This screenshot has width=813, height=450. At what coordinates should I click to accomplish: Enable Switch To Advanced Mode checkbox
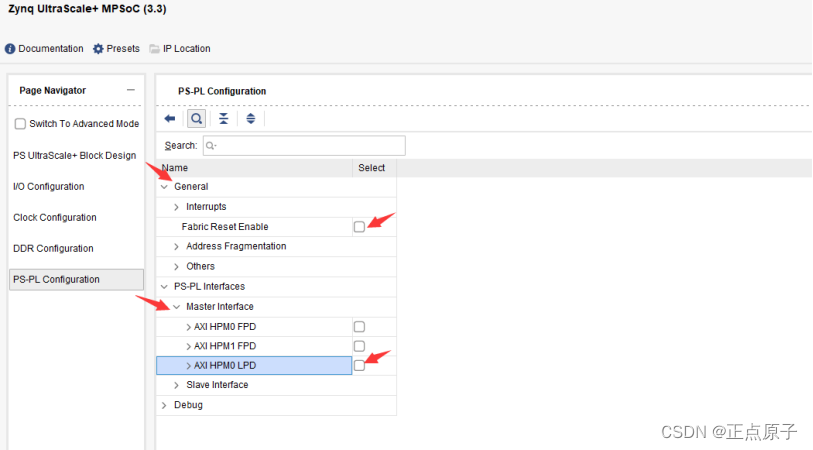(x=20, y=124)
